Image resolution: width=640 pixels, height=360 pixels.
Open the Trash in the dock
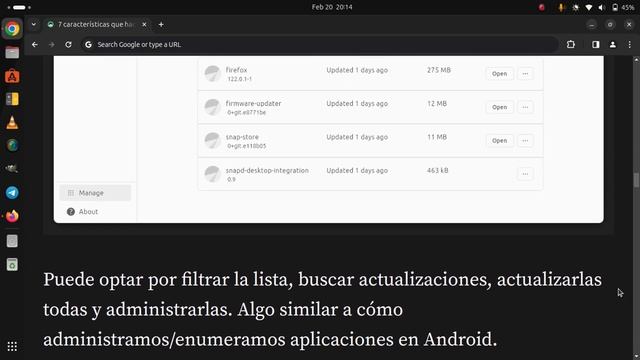(12, 264)
